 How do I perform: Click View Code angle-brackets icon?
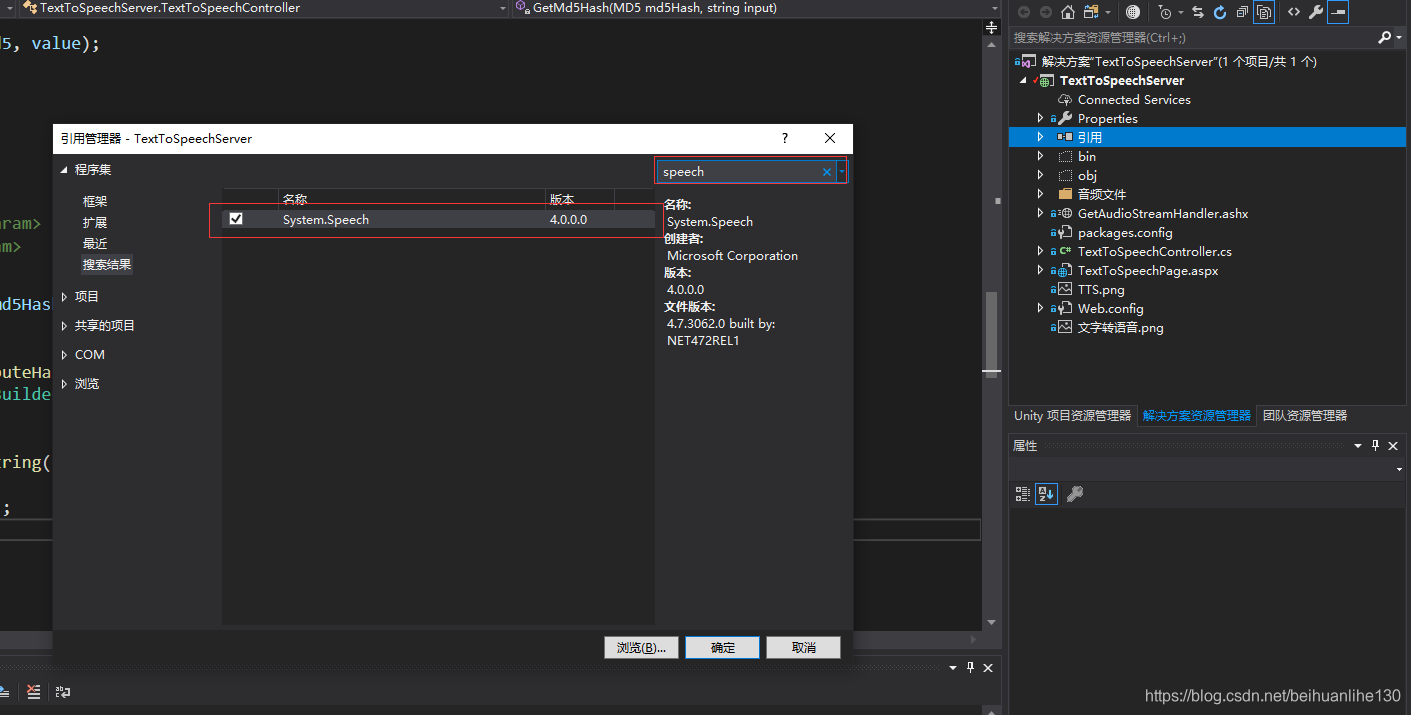(1294, 12)
